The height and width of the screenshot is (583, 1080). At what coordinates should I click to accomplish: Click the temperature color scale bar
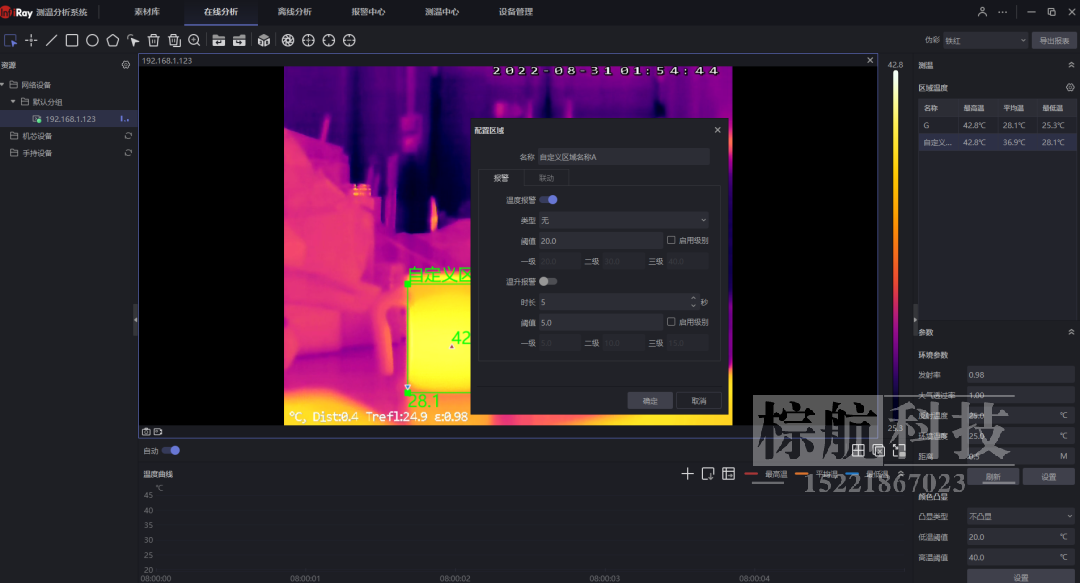click(895, 245)
